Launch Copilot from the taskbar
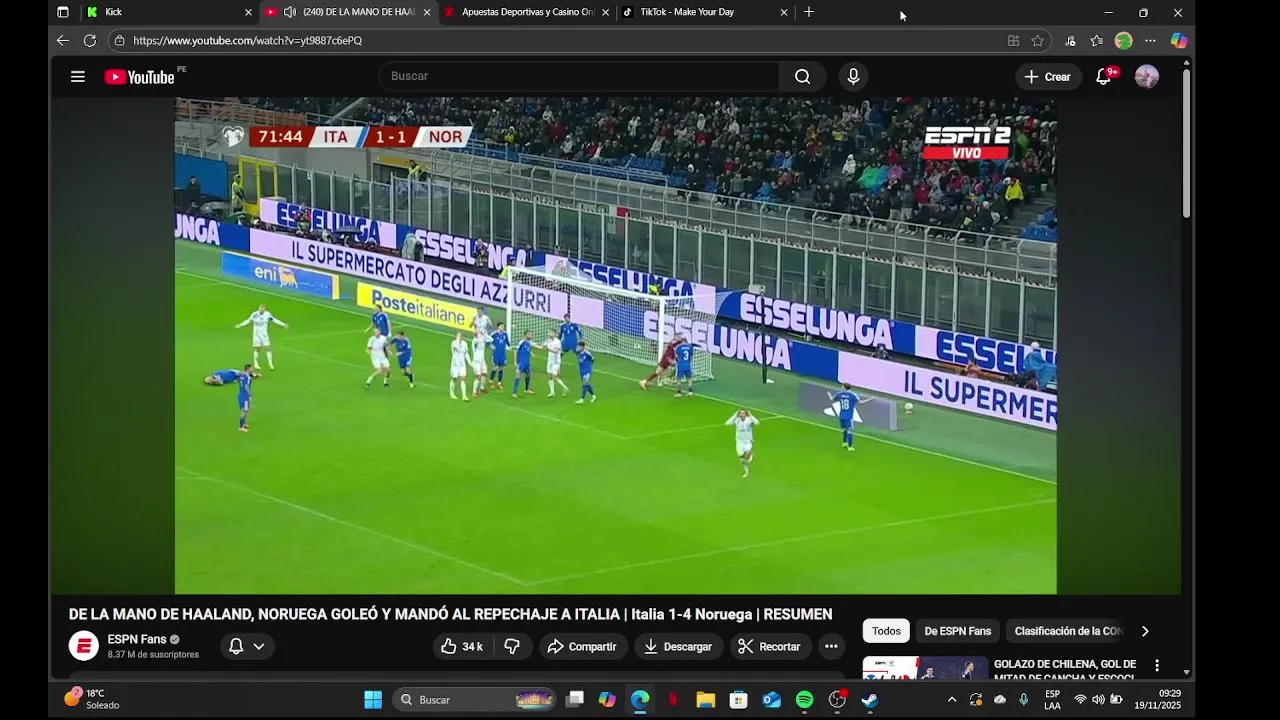This screenshot has width=1280, height=720. (607, 700)
